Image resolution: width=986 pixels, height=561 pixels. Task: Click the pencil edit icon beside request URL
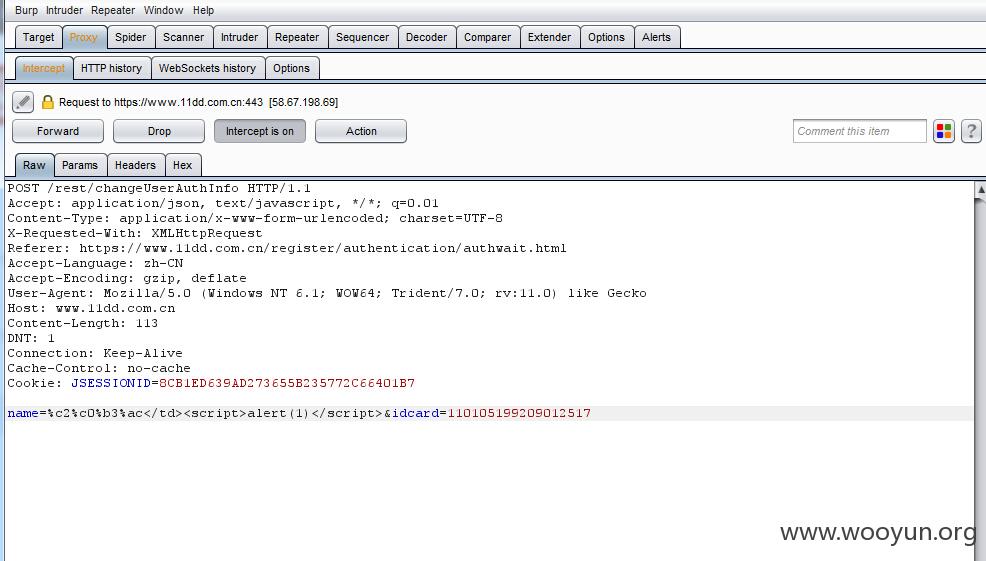23,102
